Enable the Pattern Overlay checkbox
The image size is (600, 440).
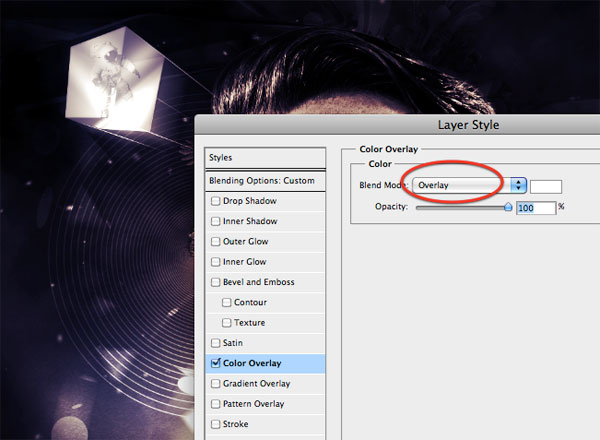(x=215, y=404)
